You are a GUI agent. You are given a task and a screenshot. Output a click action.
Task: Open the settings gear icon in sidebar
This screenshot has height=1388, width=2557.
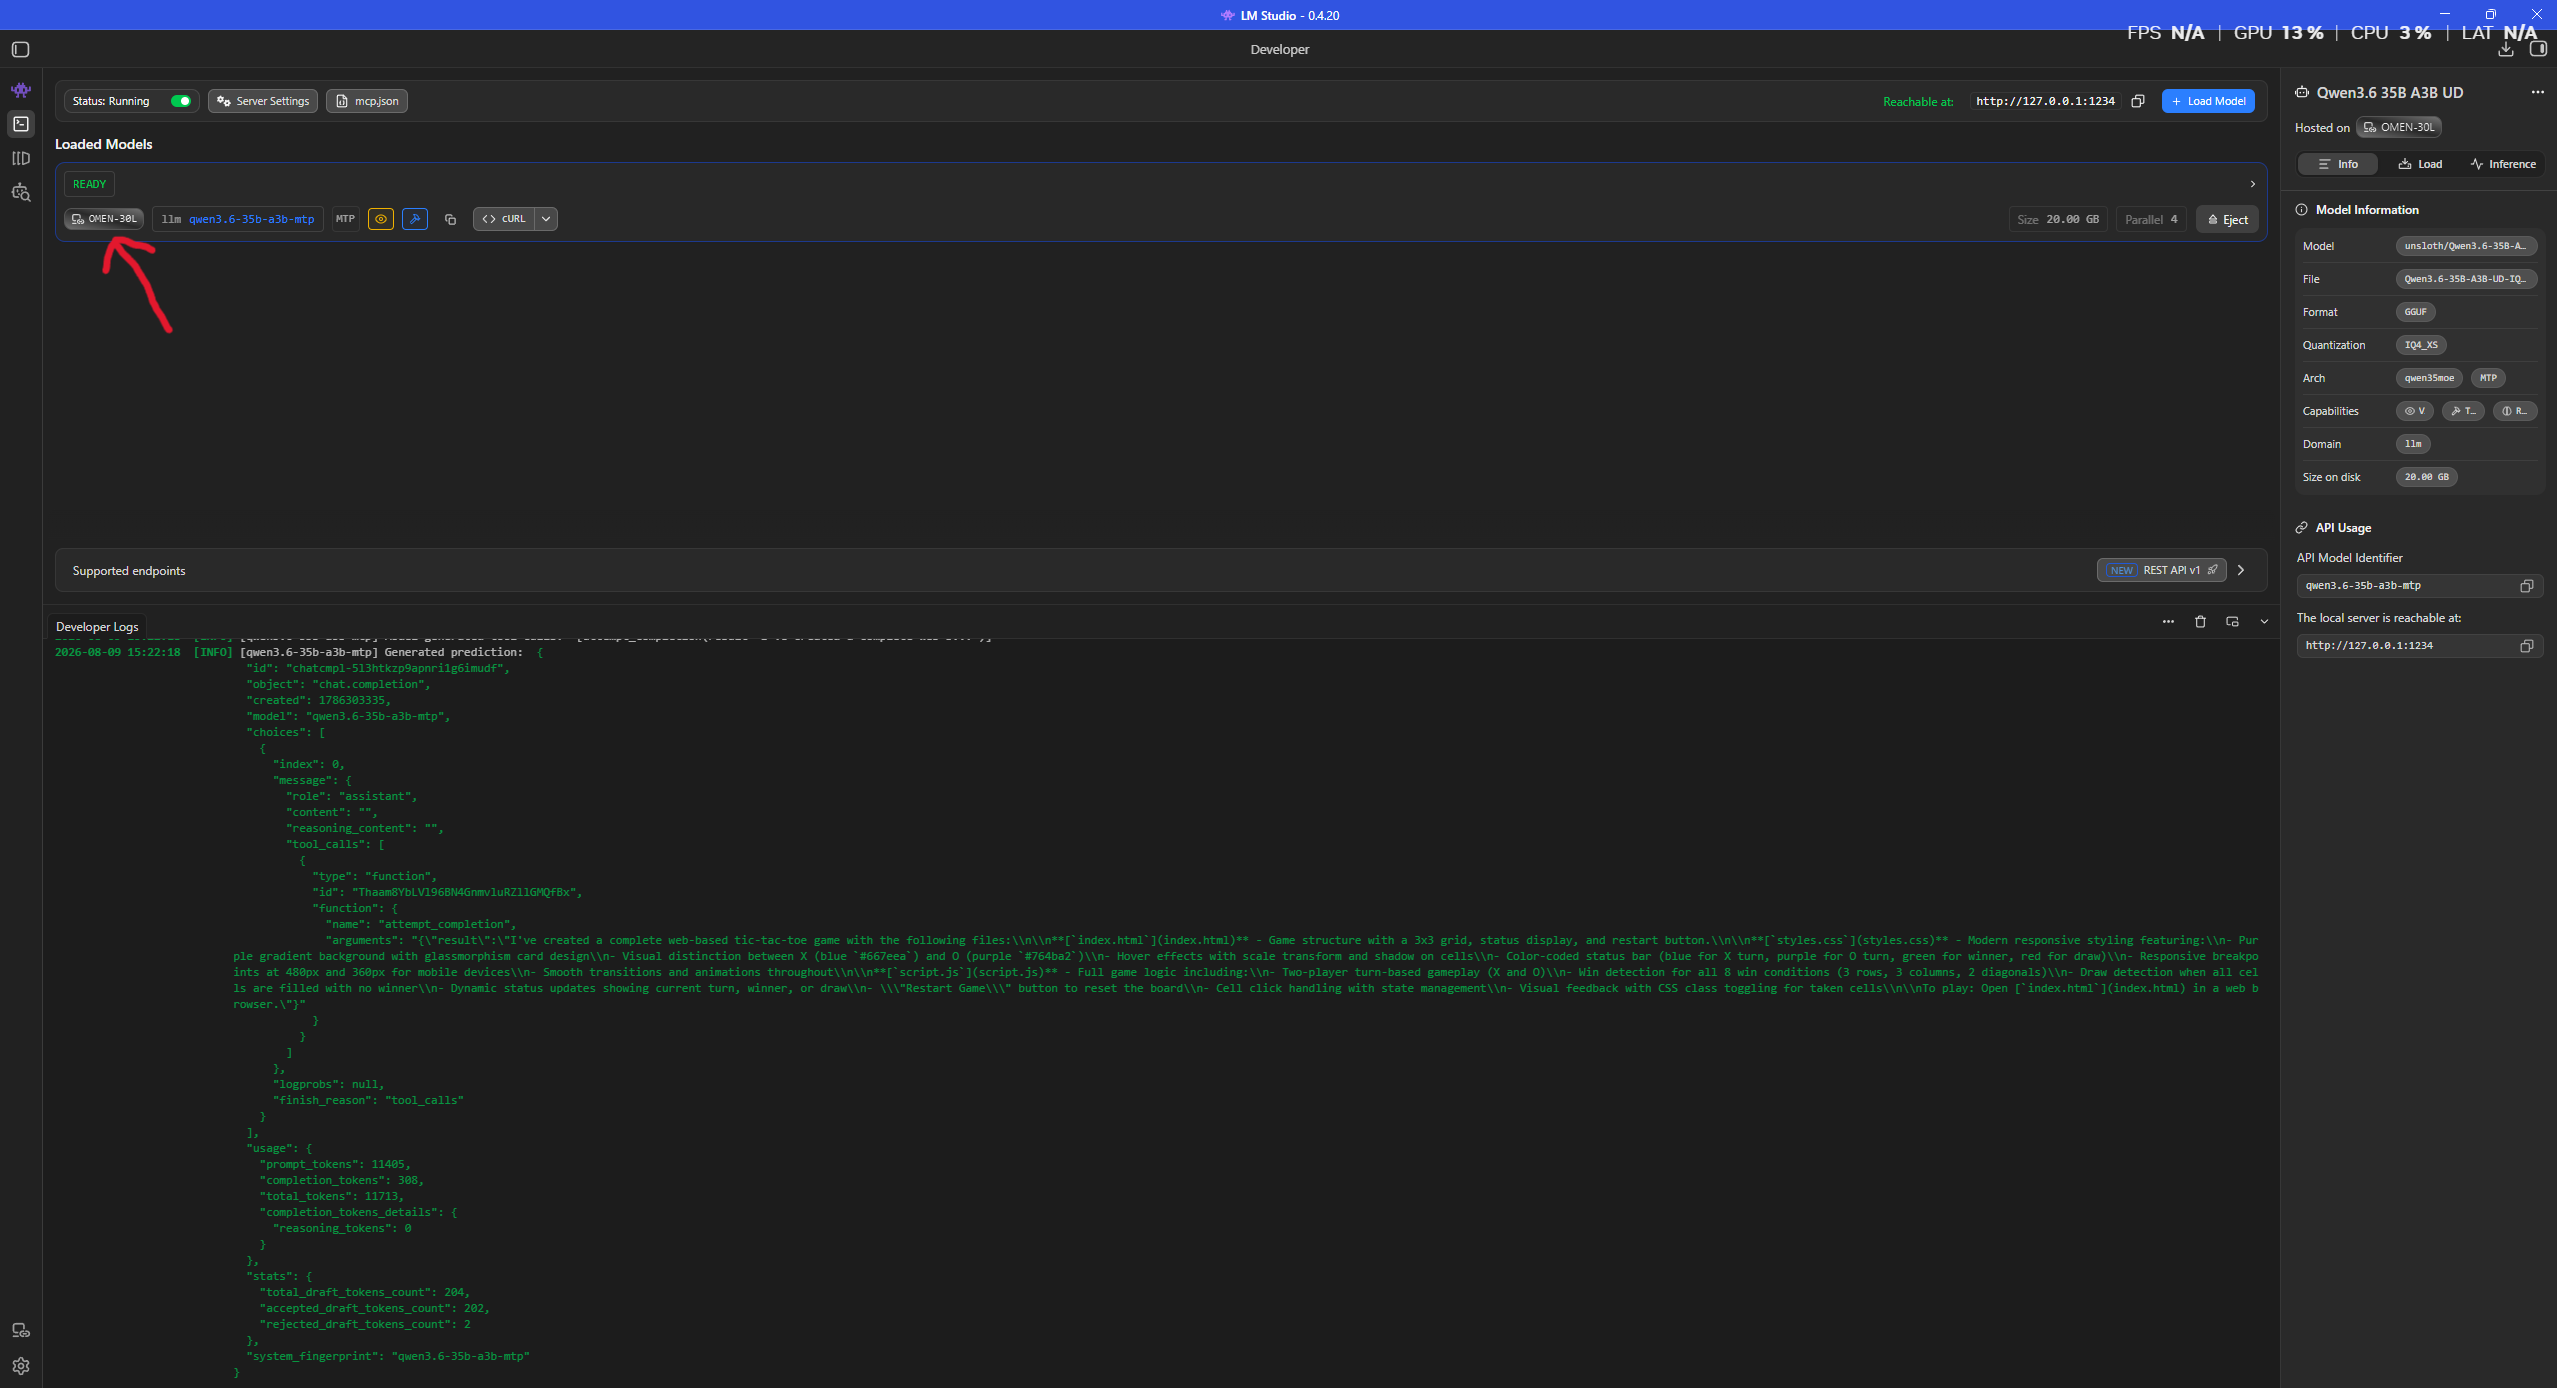(x=21, y=1366)
